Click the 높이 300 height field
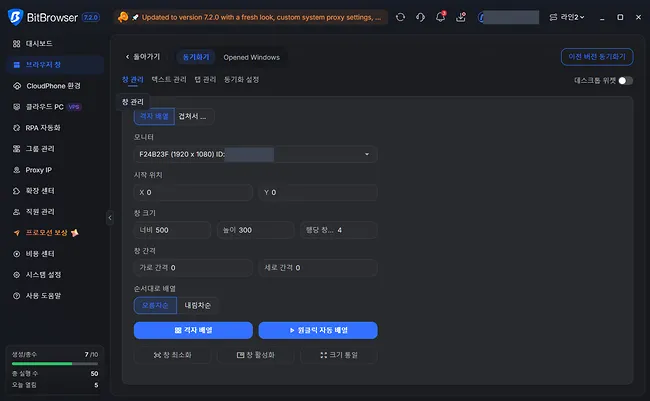 pos(255,230)
